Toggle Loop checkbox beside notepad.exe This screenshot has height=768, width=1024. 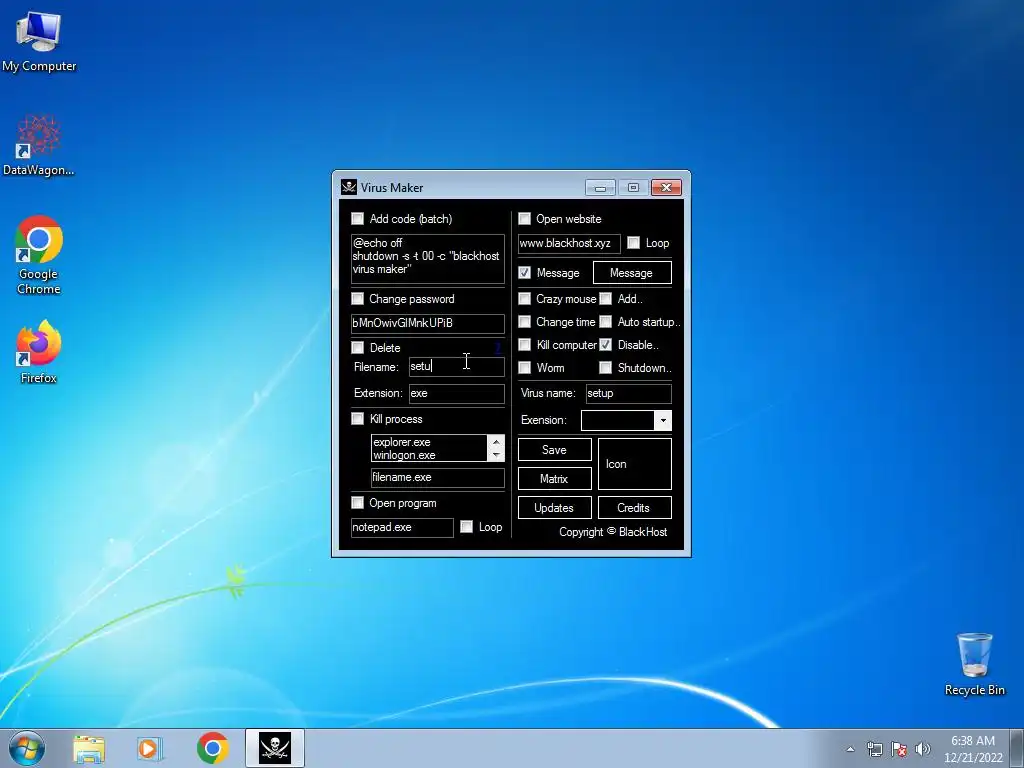pos(466,527)
